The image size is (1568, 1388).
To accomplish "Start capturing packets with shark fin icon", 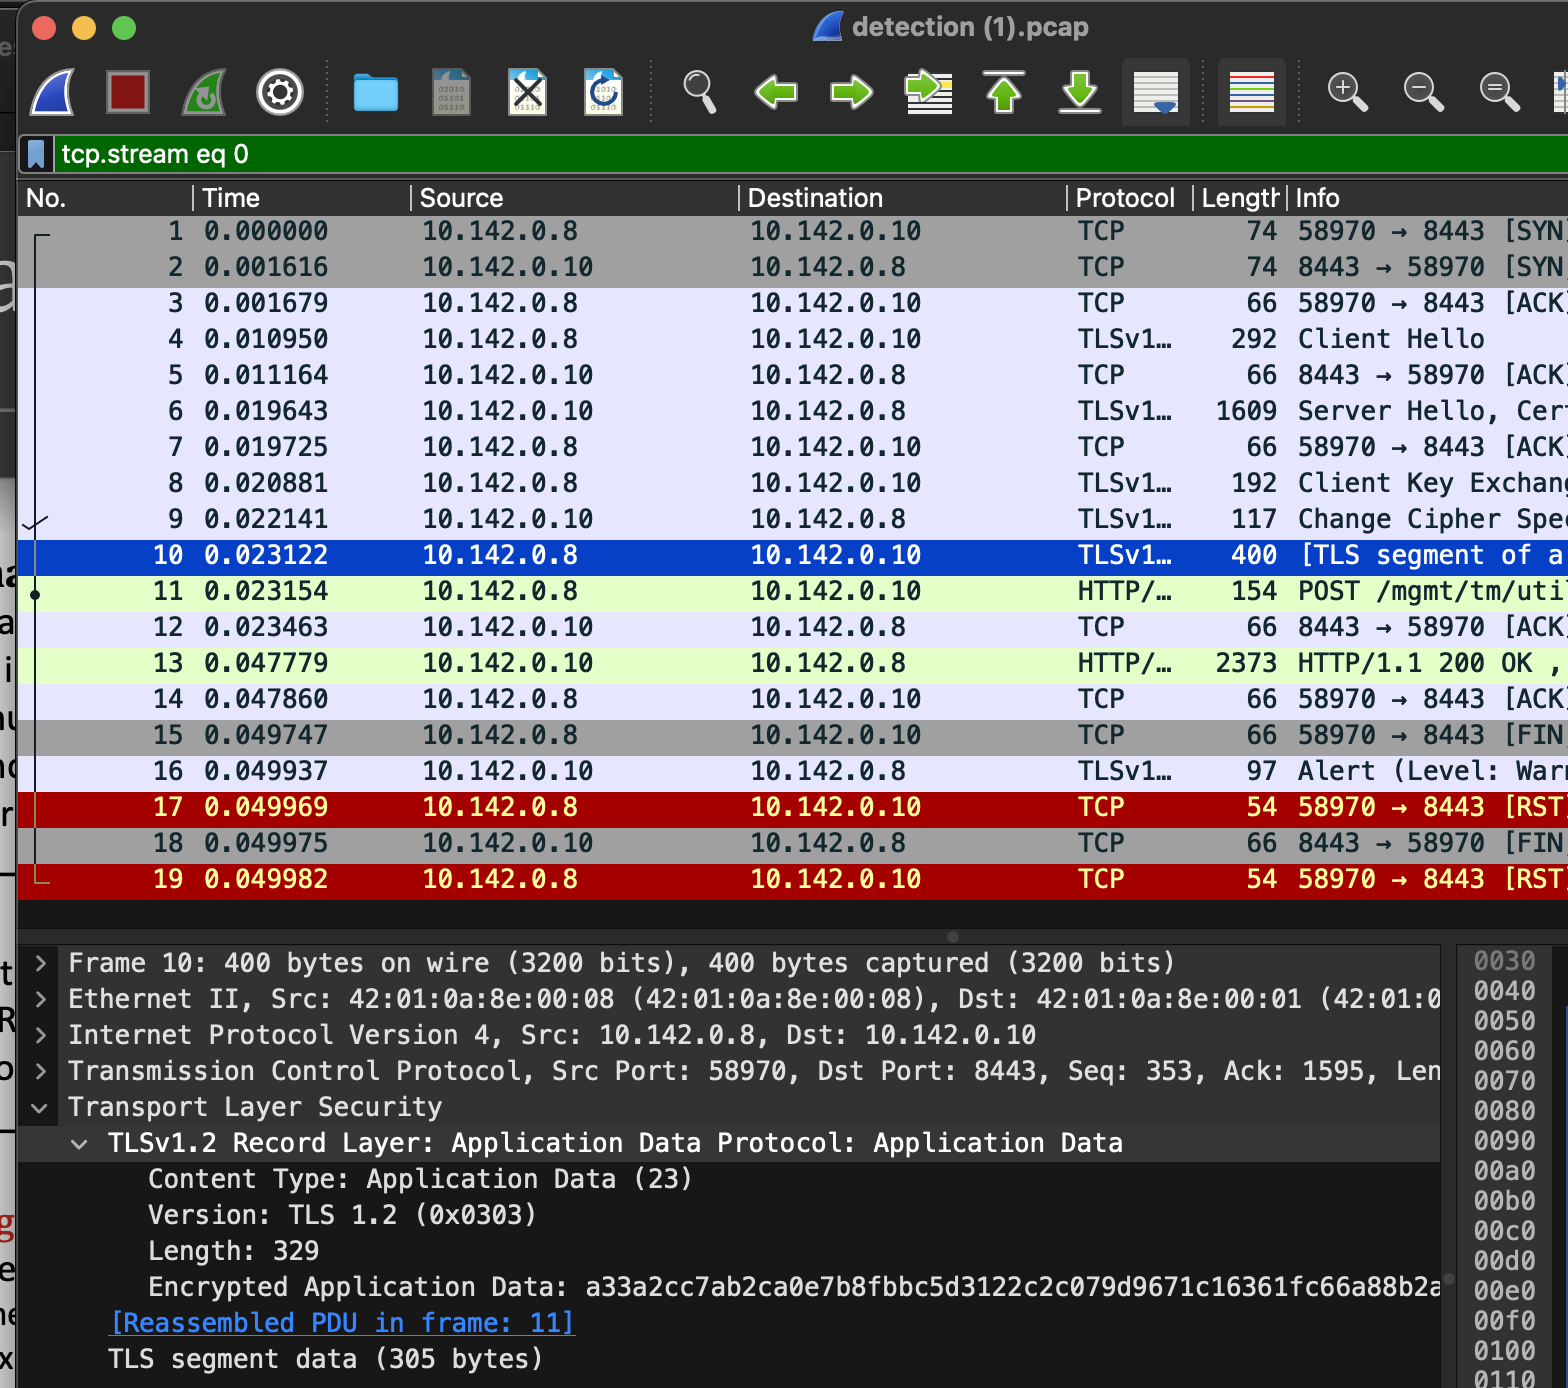I will 53,93.
